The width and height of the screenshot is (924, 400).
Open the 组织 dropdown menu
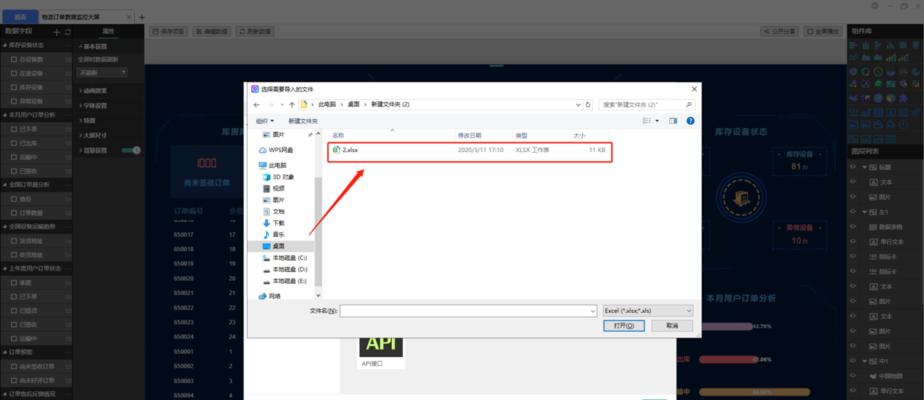point(265,121)
